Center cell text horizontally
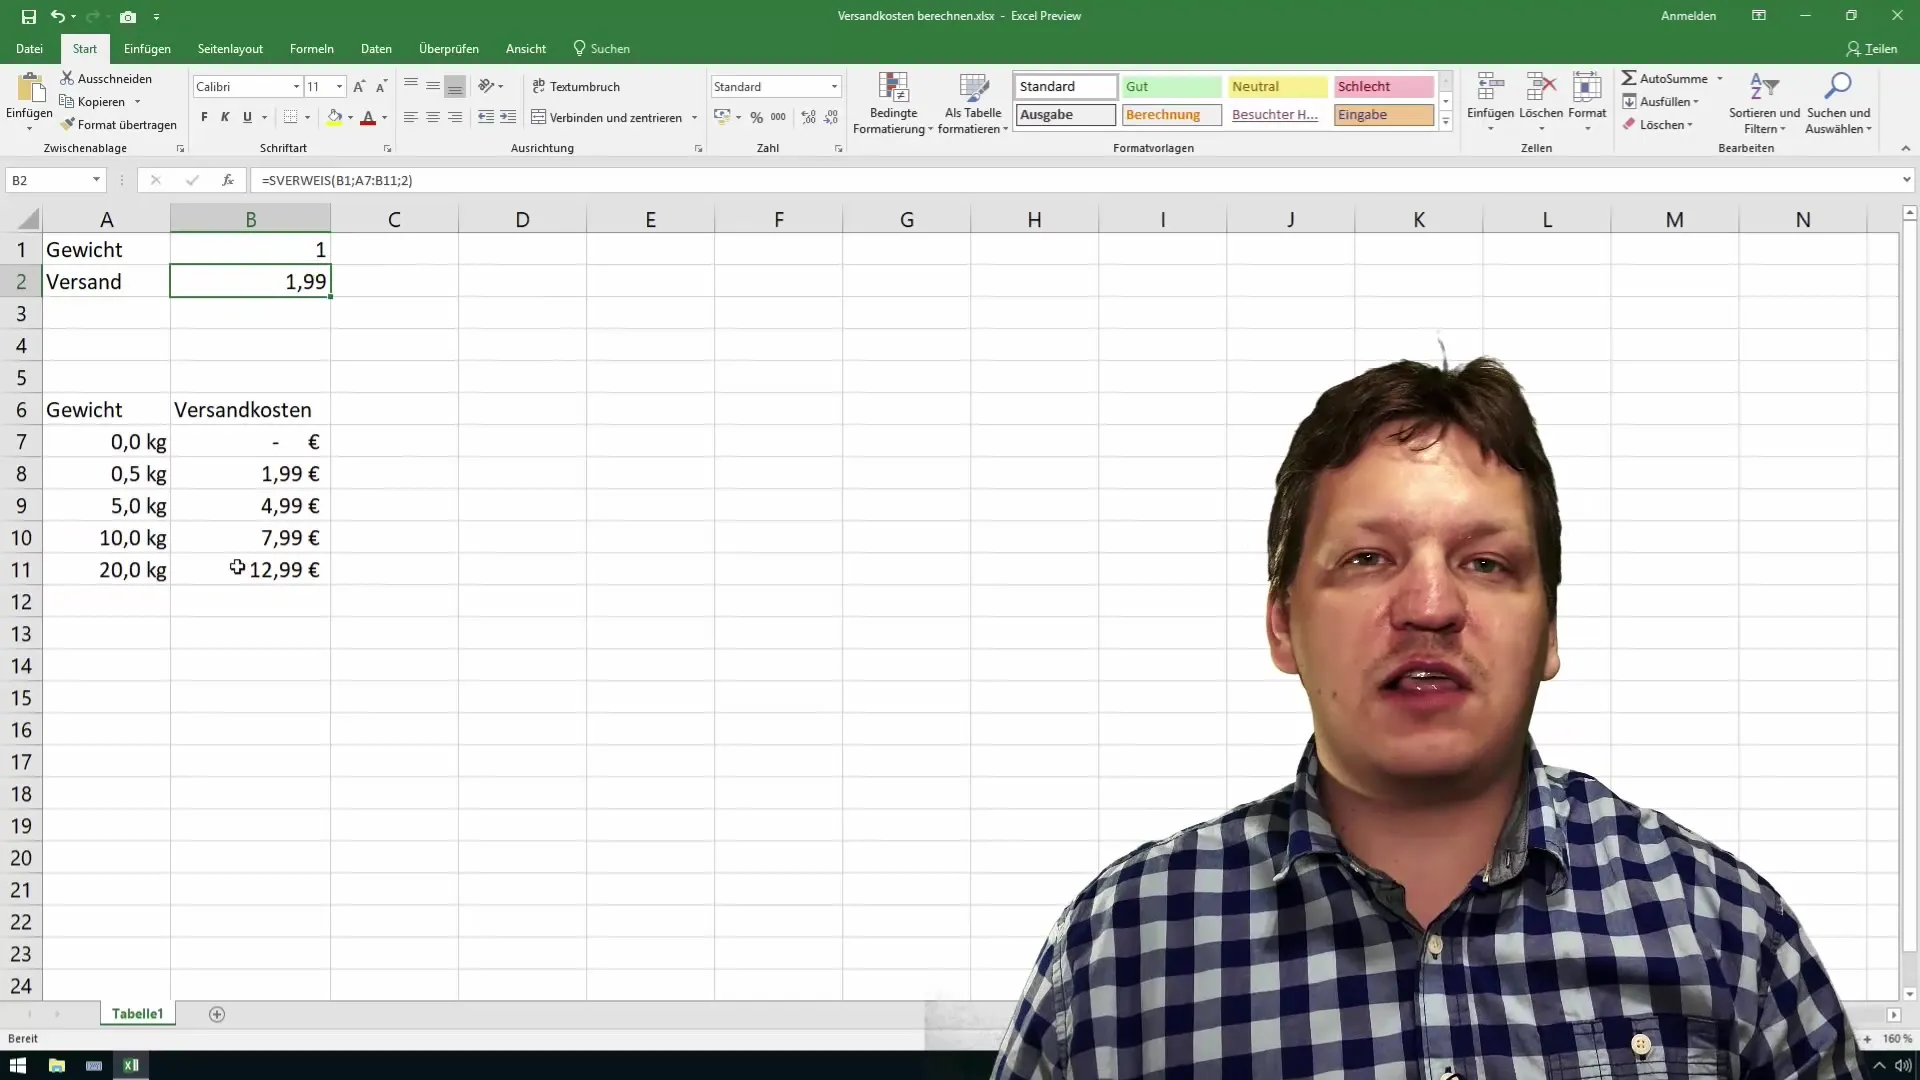 [x=433, y=117]
